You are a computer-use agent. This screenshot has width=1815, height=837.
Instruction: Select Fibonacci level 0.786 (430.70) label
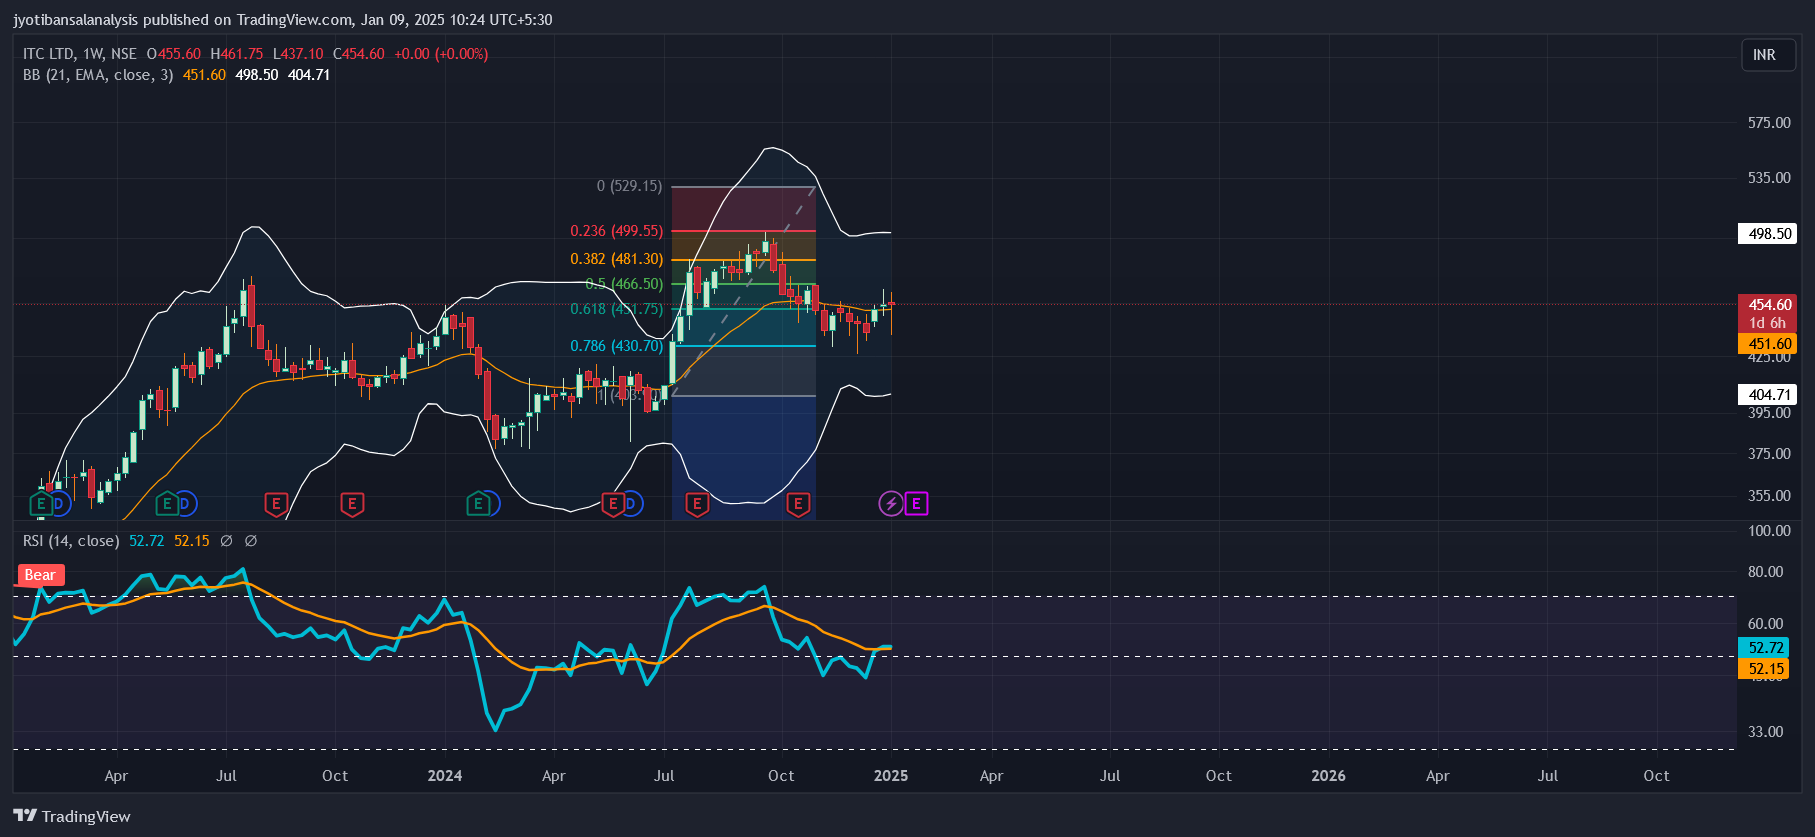[x=616, y=346]
